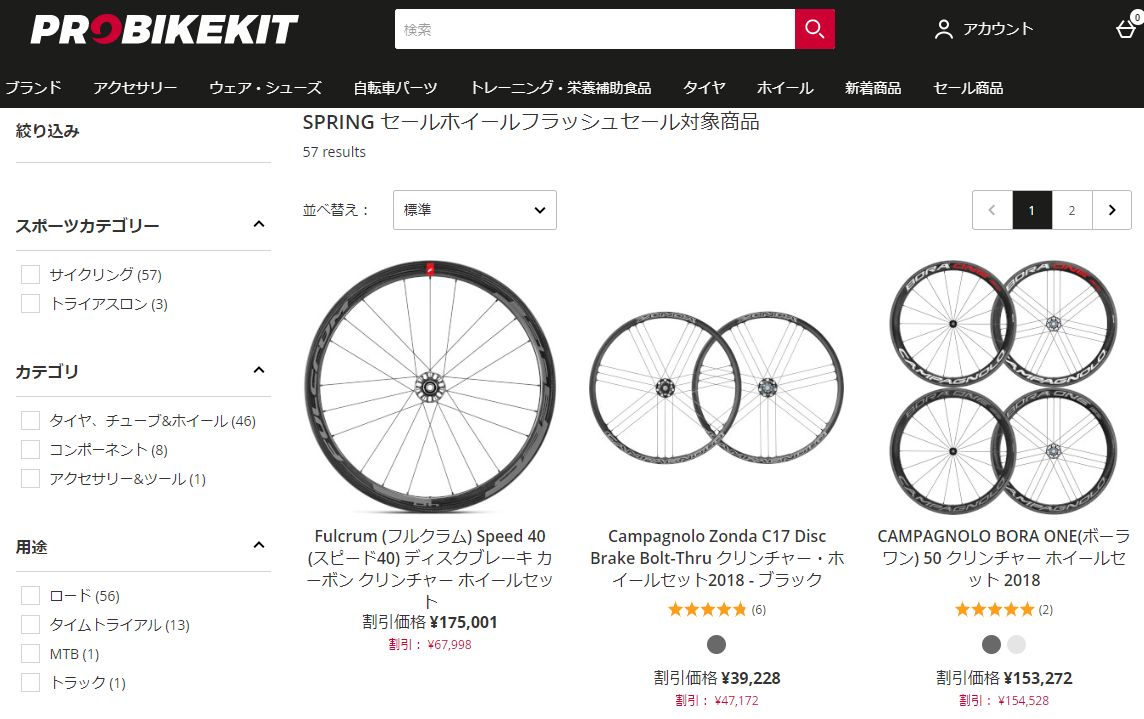Click the Campagnolo Zonda wheelset thumbnail
Viewport: 1144px width, 719px height.
click(716, 385)
